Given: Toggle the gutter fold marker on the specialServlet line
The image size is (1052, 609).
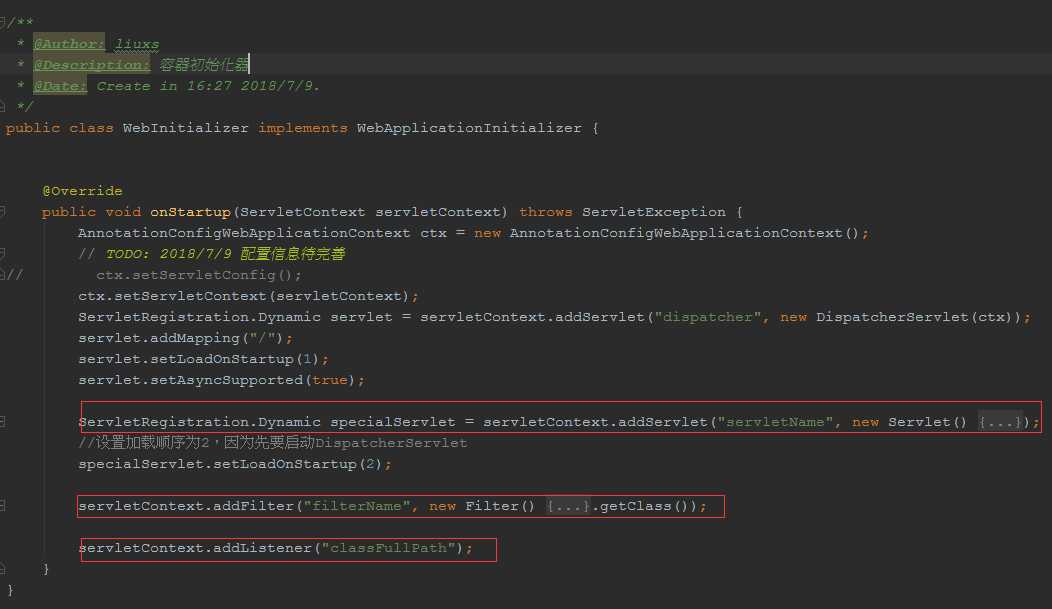Looking at the screenshot, I should (3, 422).
